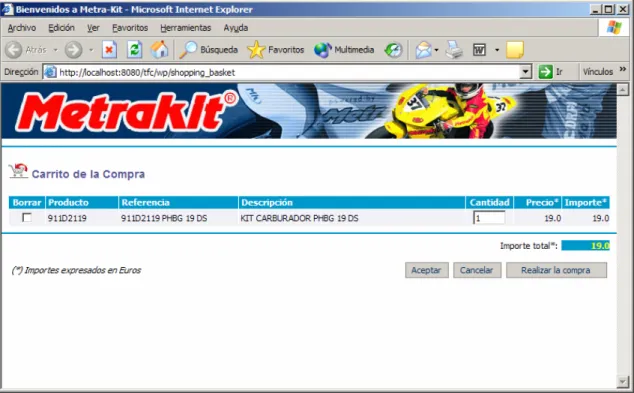
Task: Open the Búsqueda search tool
Action: tap(209, 50)
